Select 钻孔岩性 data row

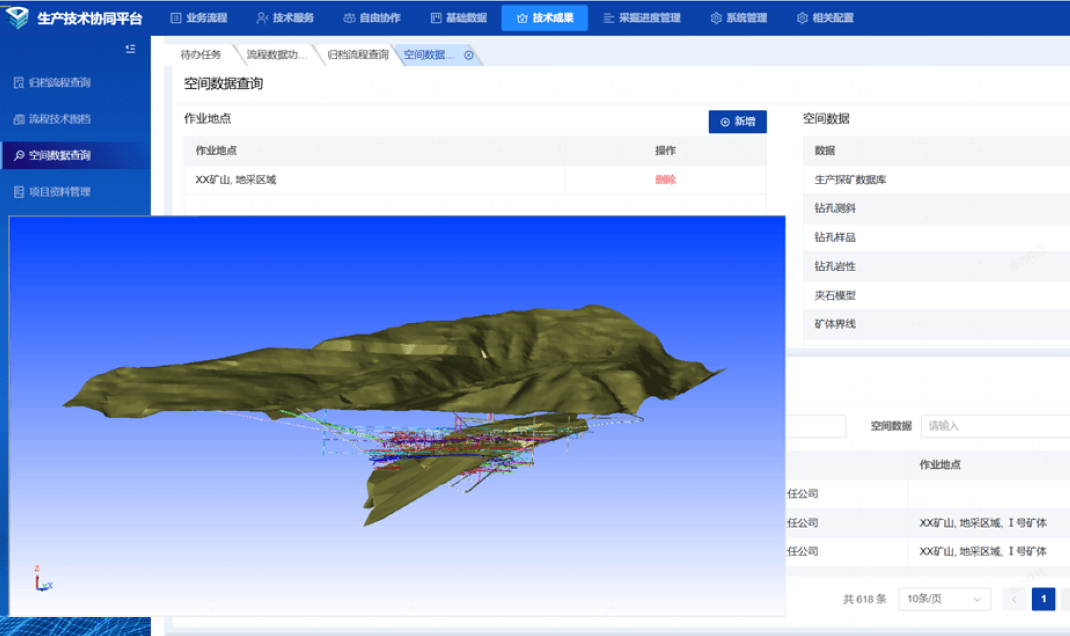[x=936, y=266]
